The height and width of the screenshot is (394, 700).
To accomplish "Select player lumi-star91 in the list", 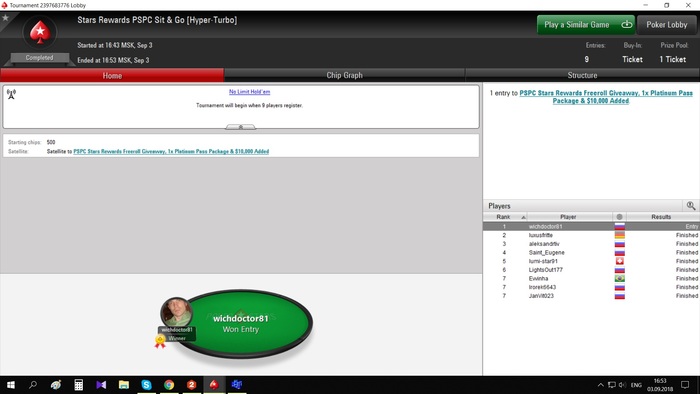I will tap(591, 261).
